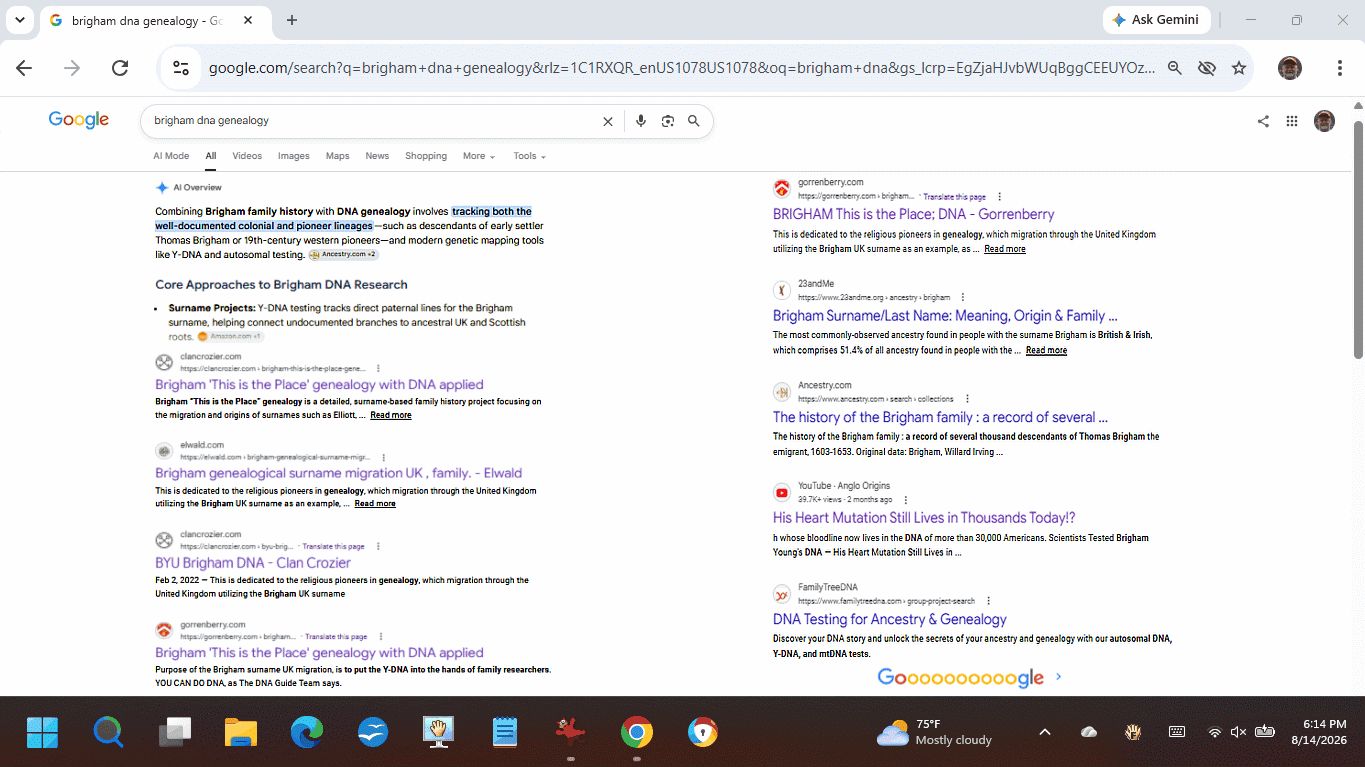
Task: Open 'Brigham genealogical surname migration UK' Elwald link
Action: tap(338, 473)
